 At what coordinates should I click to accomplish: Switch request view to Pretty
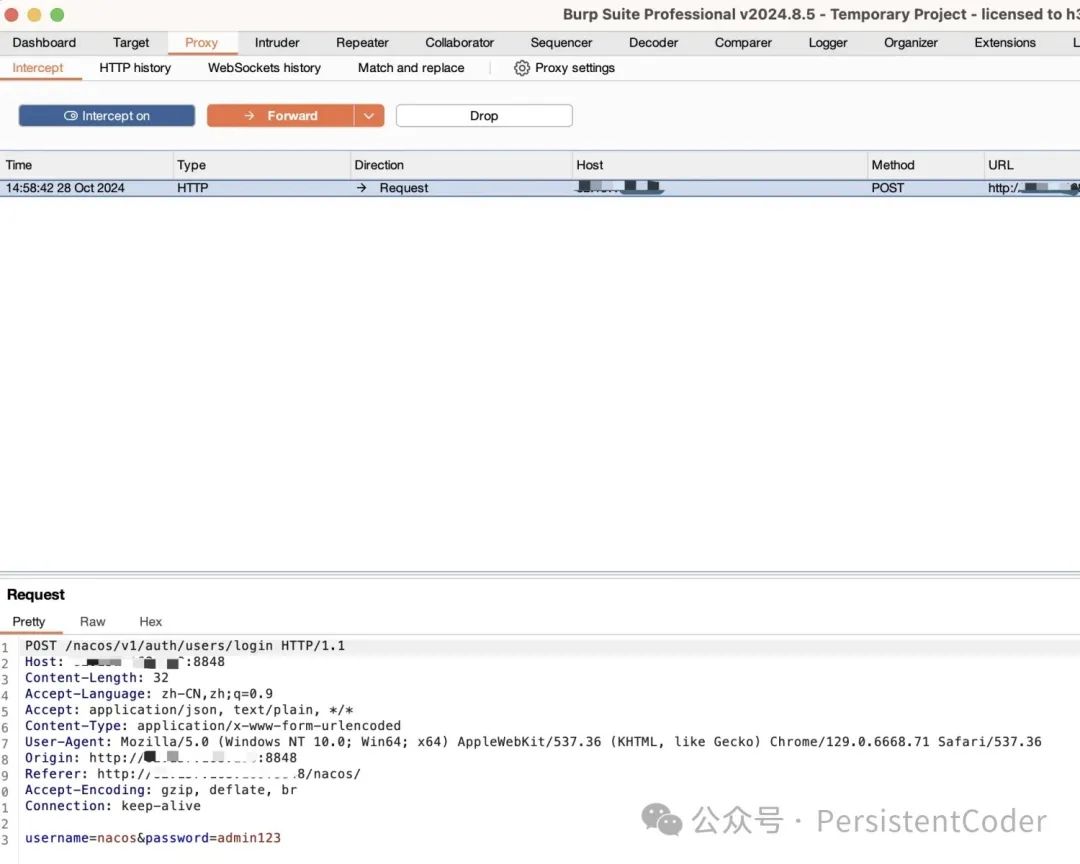[x=29, y=621]
